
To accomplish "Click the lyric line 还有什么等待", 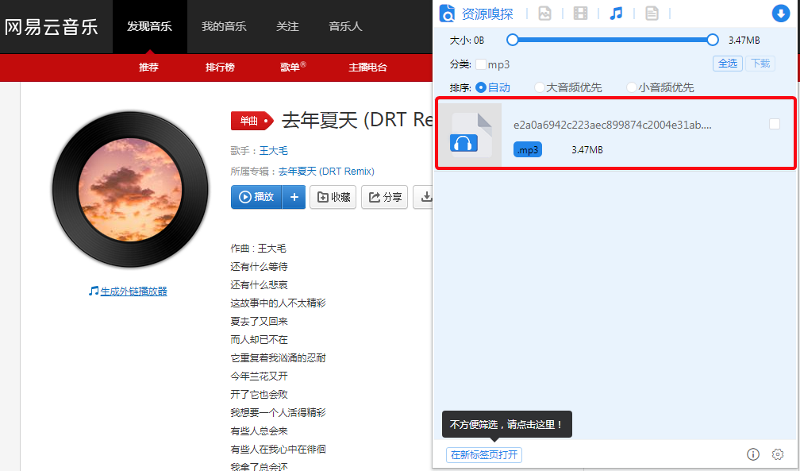I will [x=259, y=266].
